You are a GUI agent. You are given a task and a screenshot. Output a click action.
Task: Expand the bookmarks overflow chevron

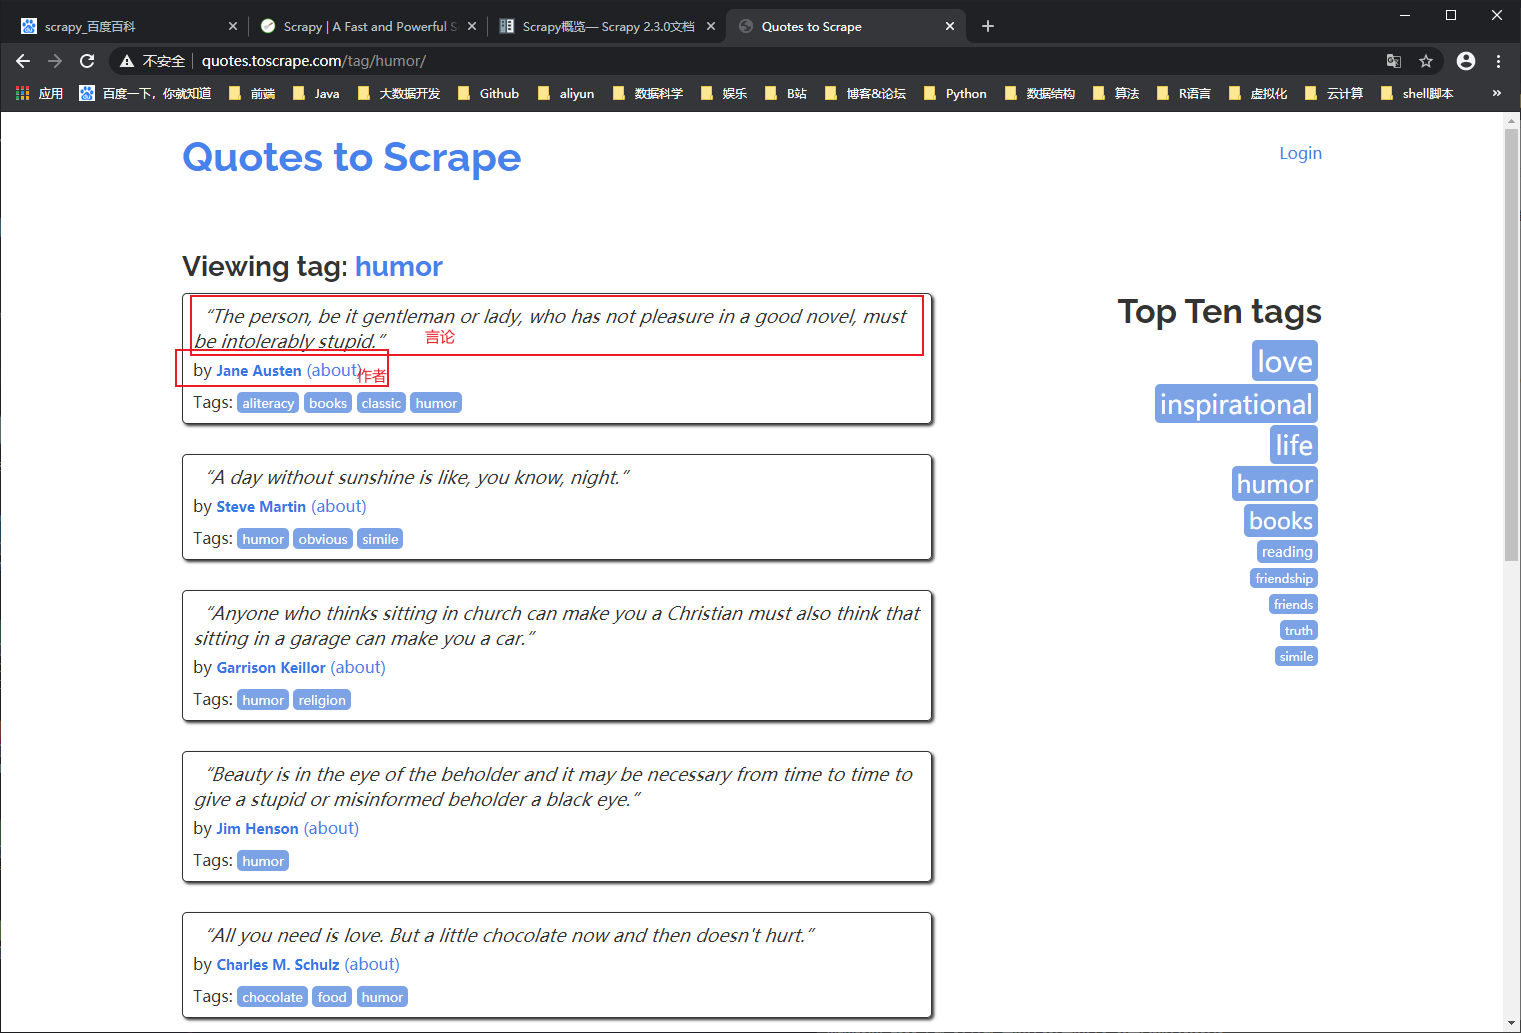(x=1496, y=93)
